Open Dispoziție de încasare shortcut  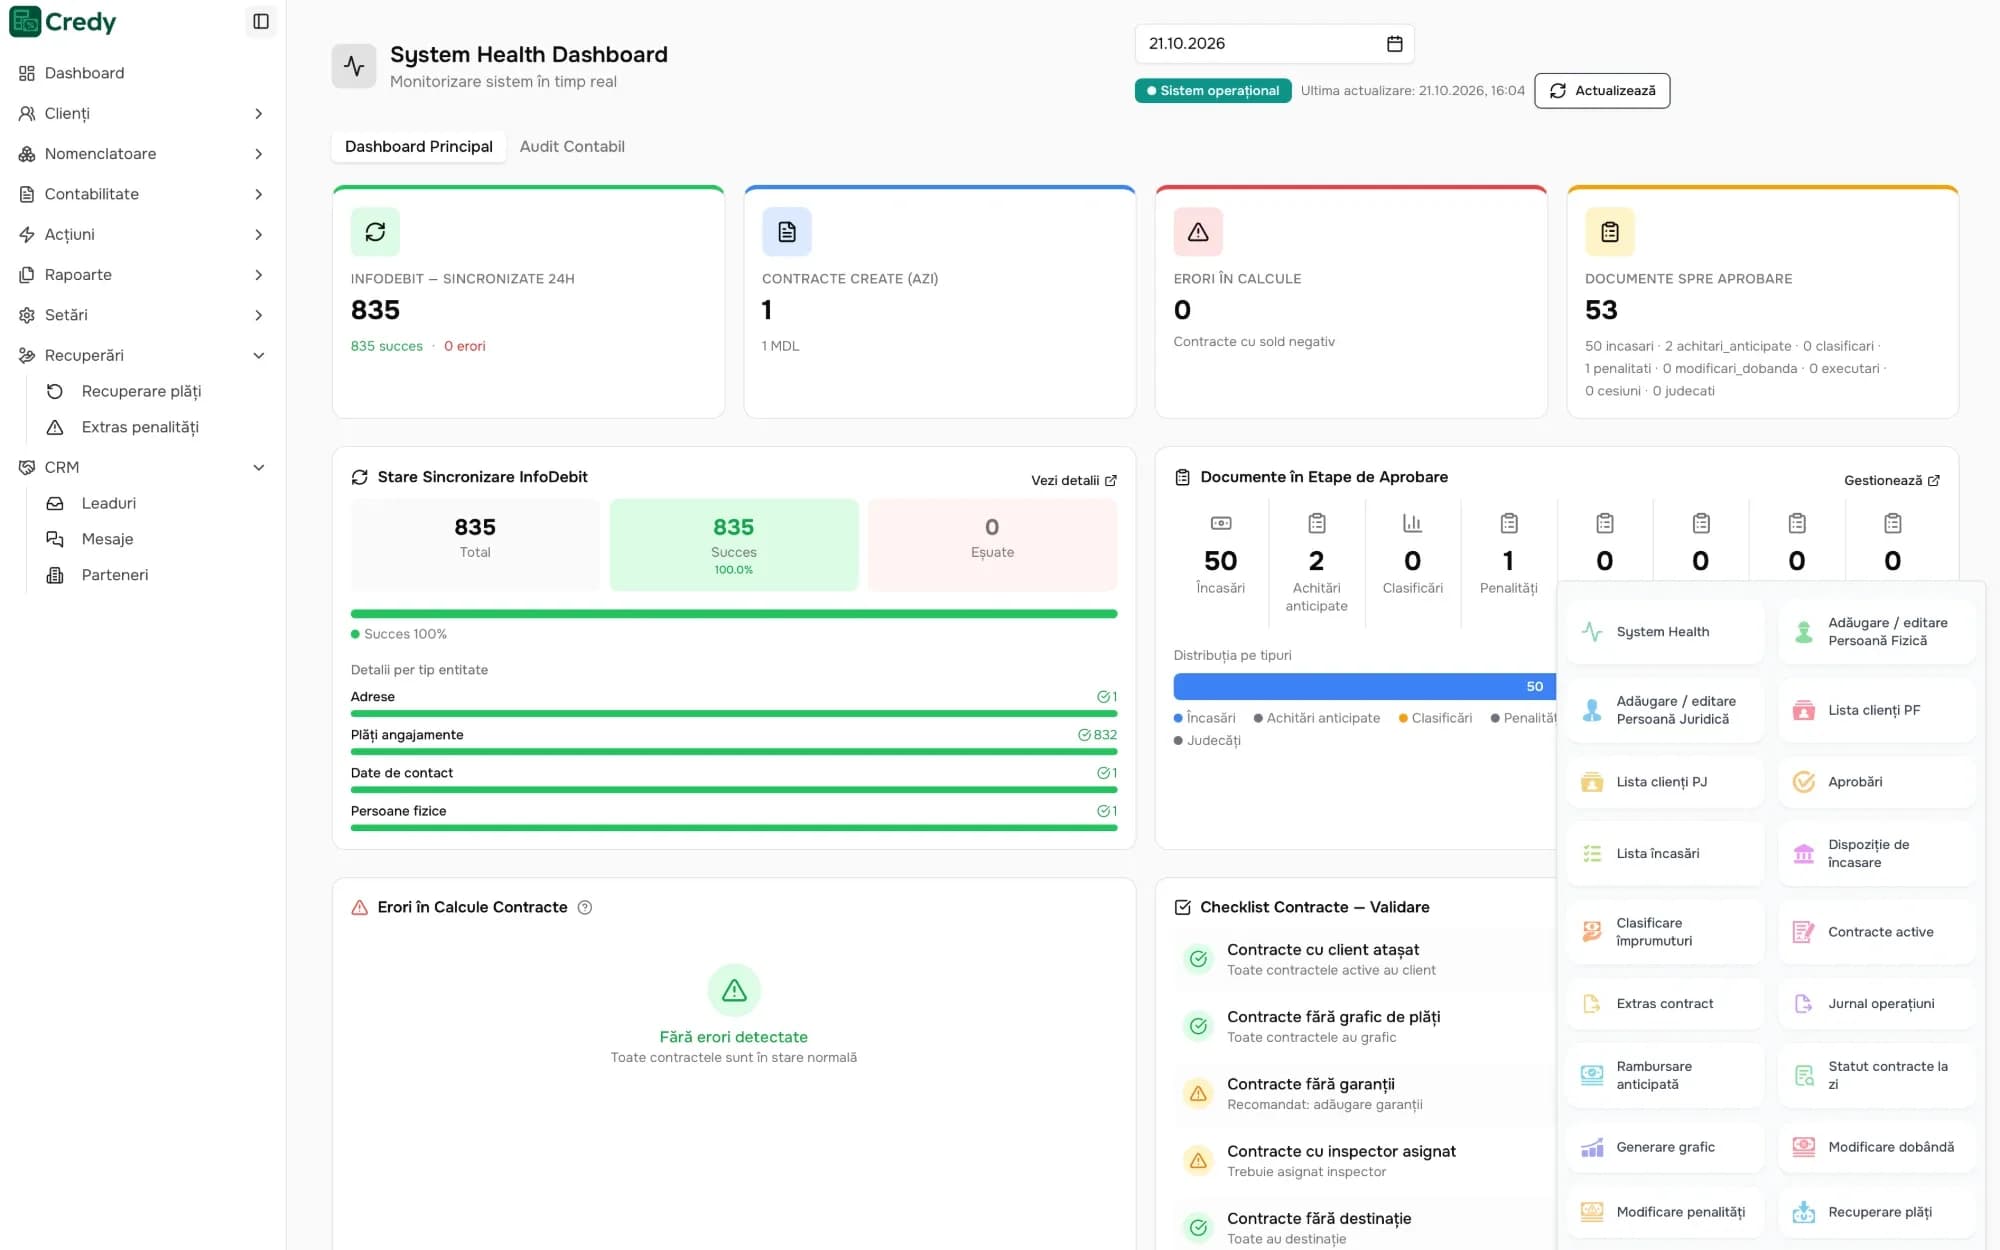click(x=1876, y=854)
